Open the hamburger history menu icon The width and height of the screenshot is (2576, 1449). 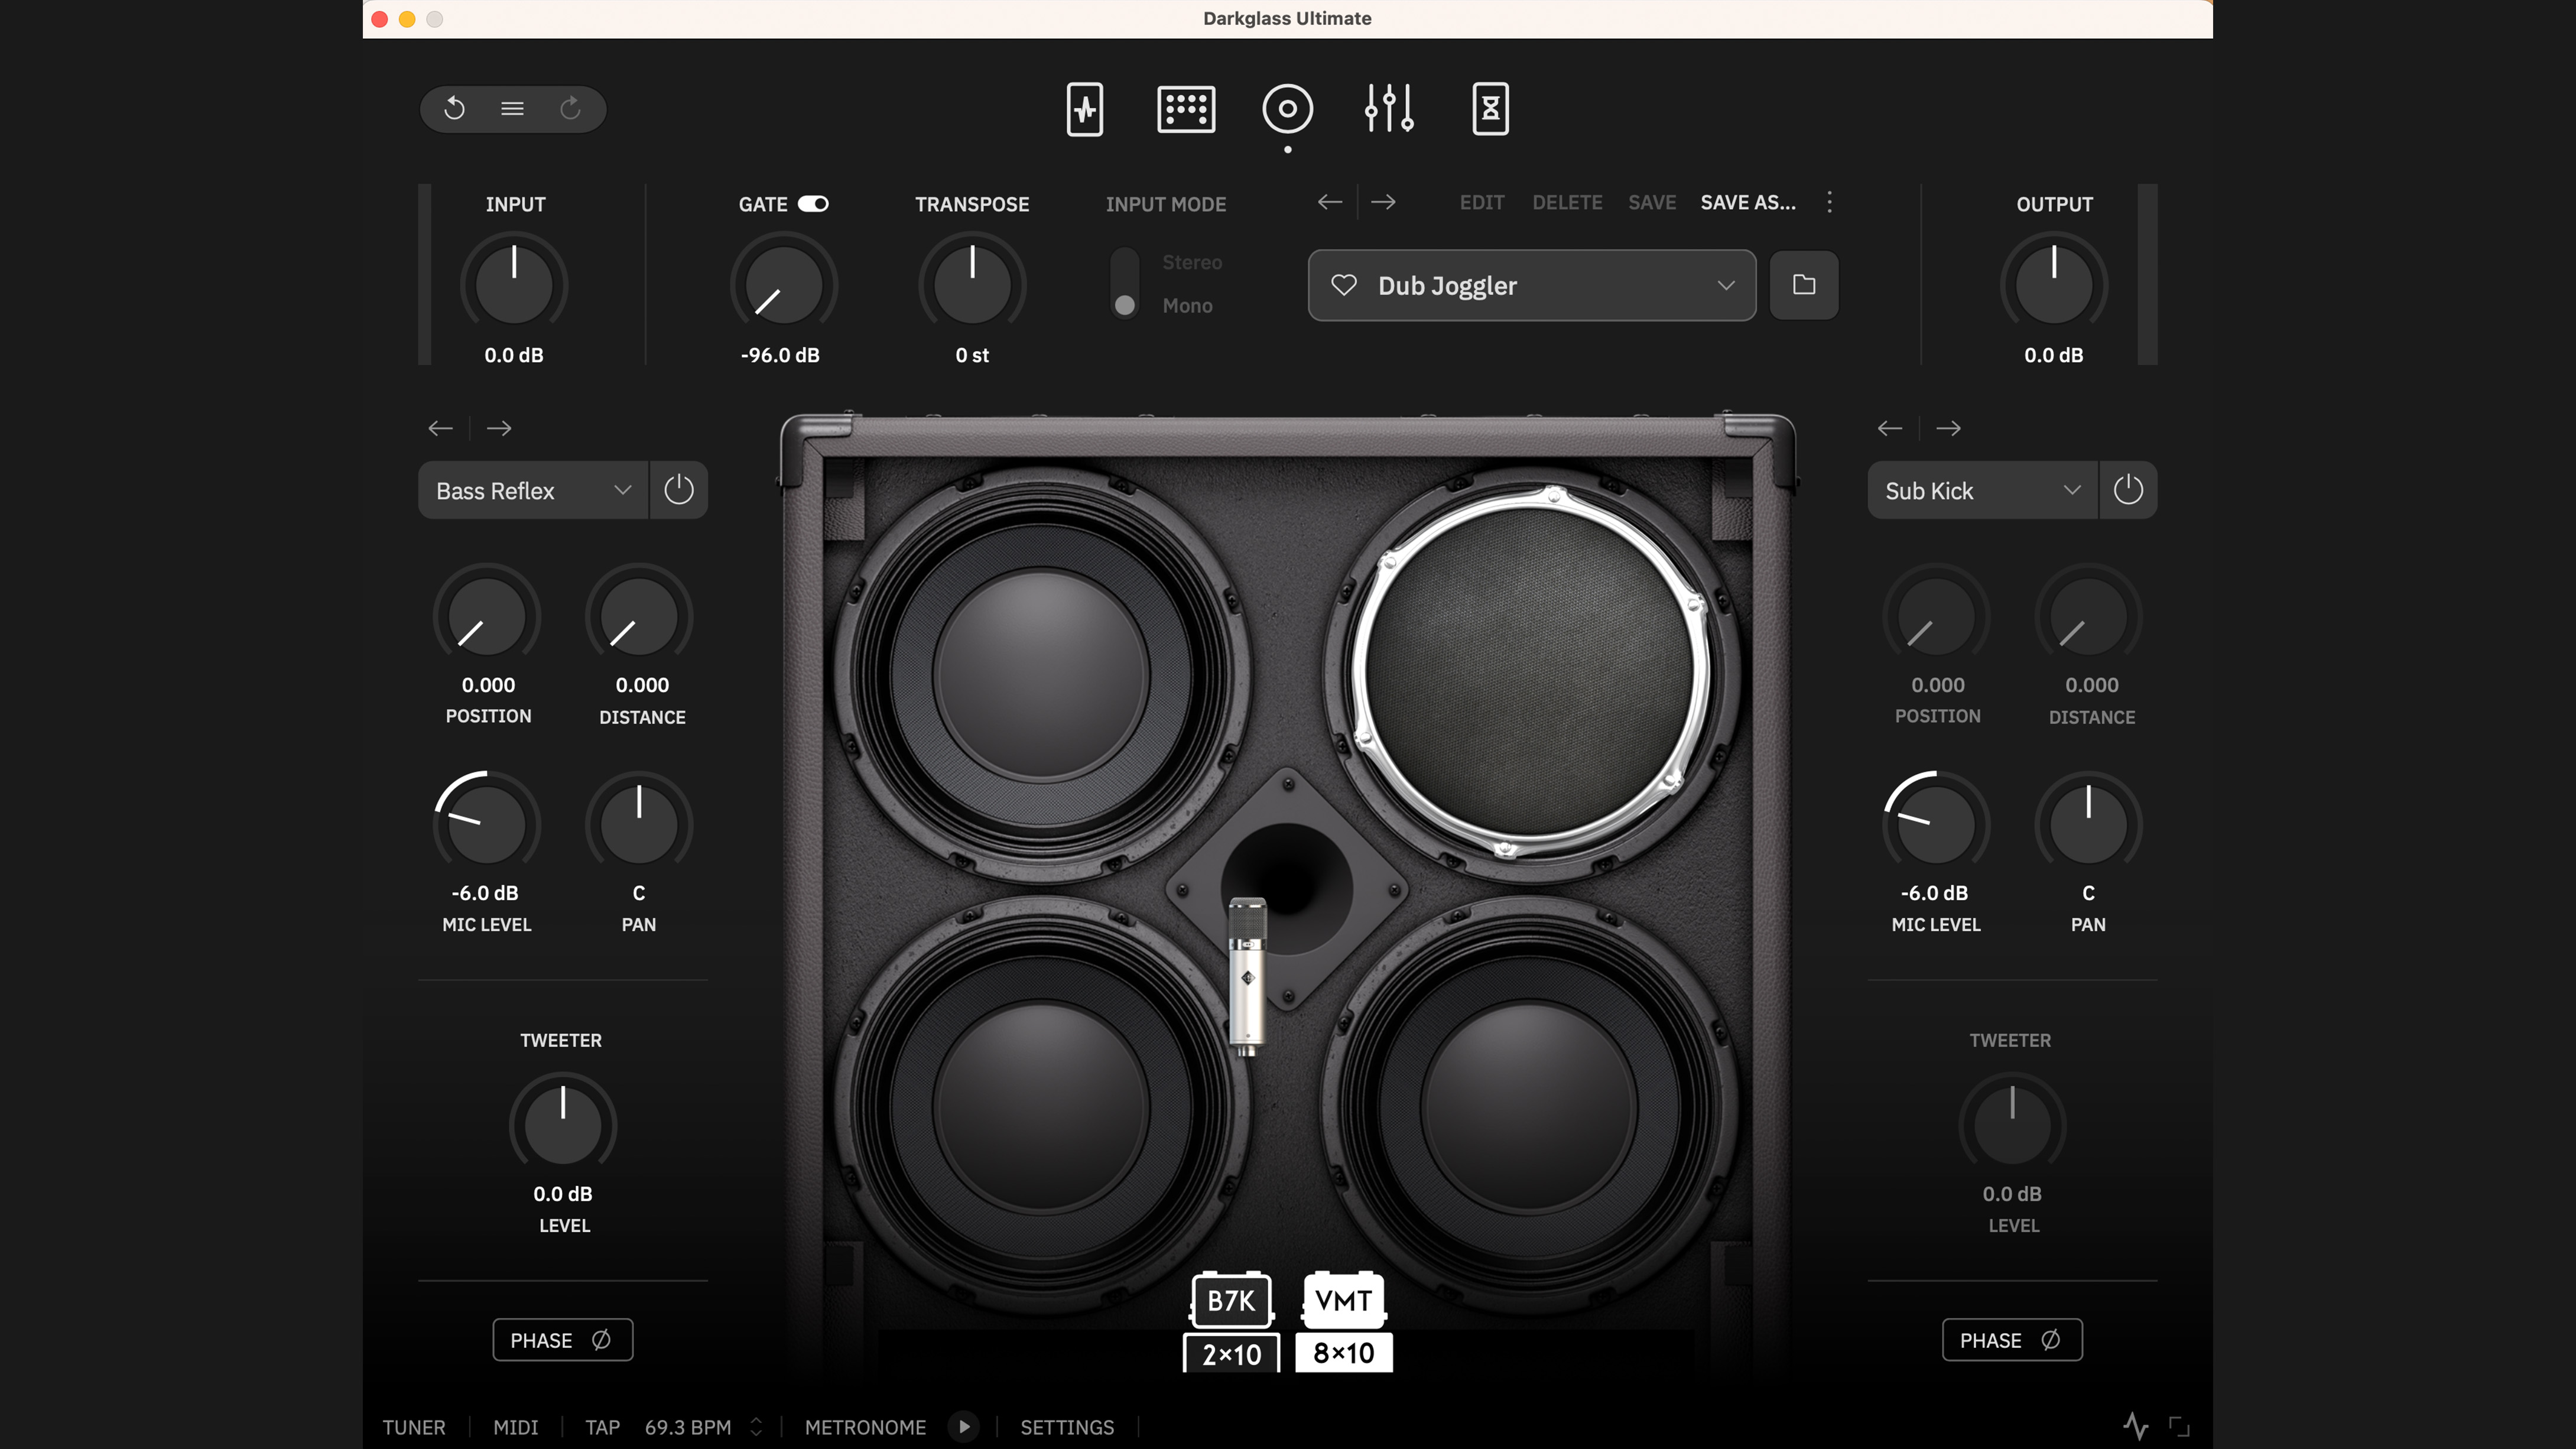coord(512,108)
